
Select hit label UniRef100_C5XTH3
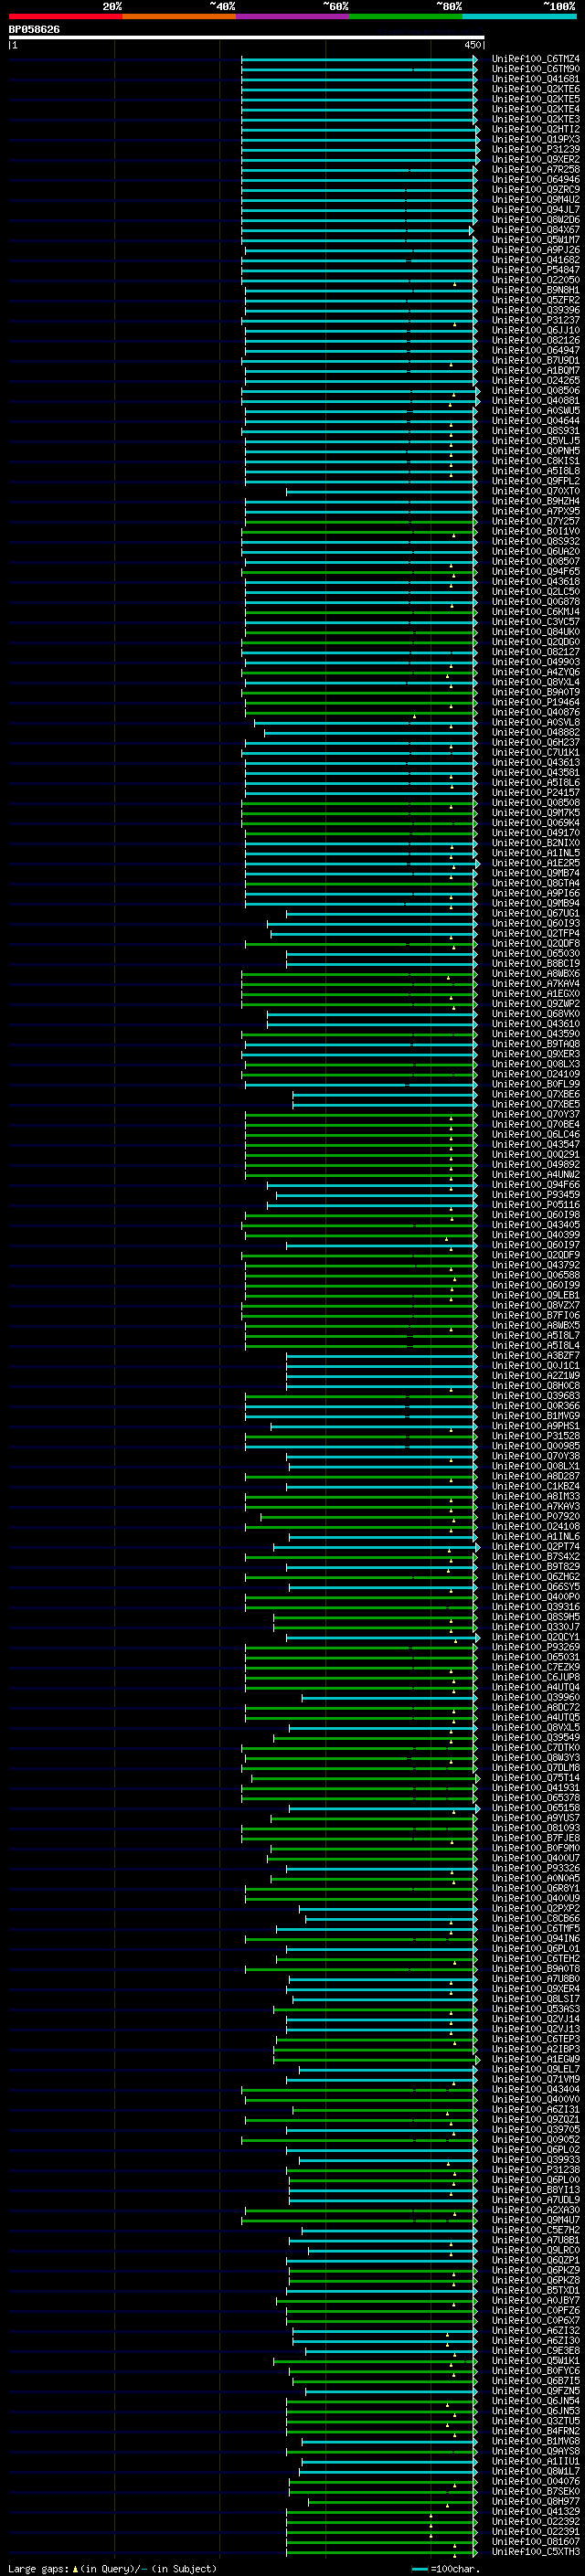click(535, 2552)
